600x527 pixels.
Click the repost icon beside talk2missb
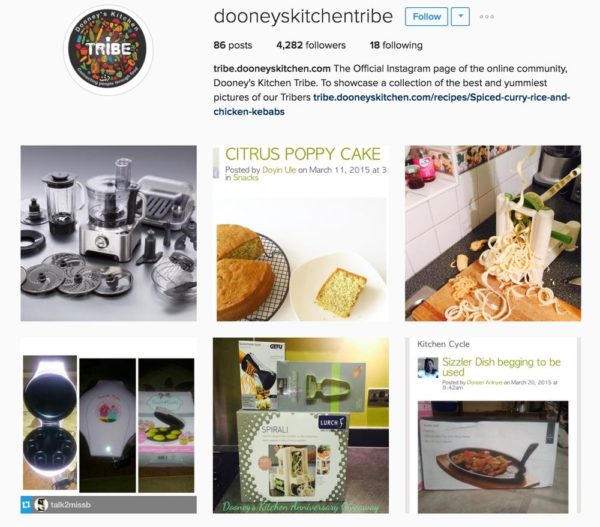[x=26, y=505]
